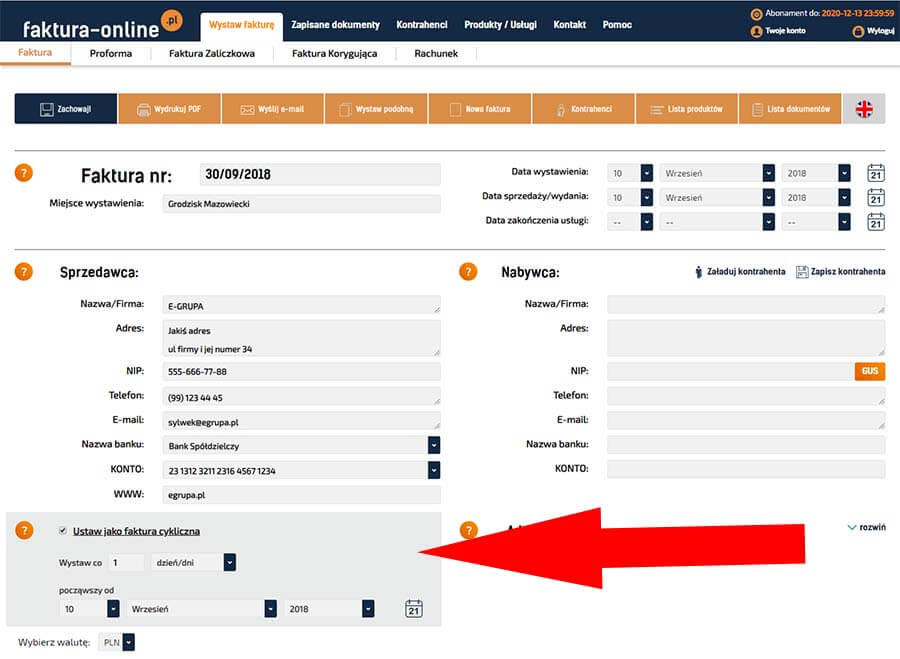
Task: Open calendar icon for począwszy od date
Action: pos(414,608)
